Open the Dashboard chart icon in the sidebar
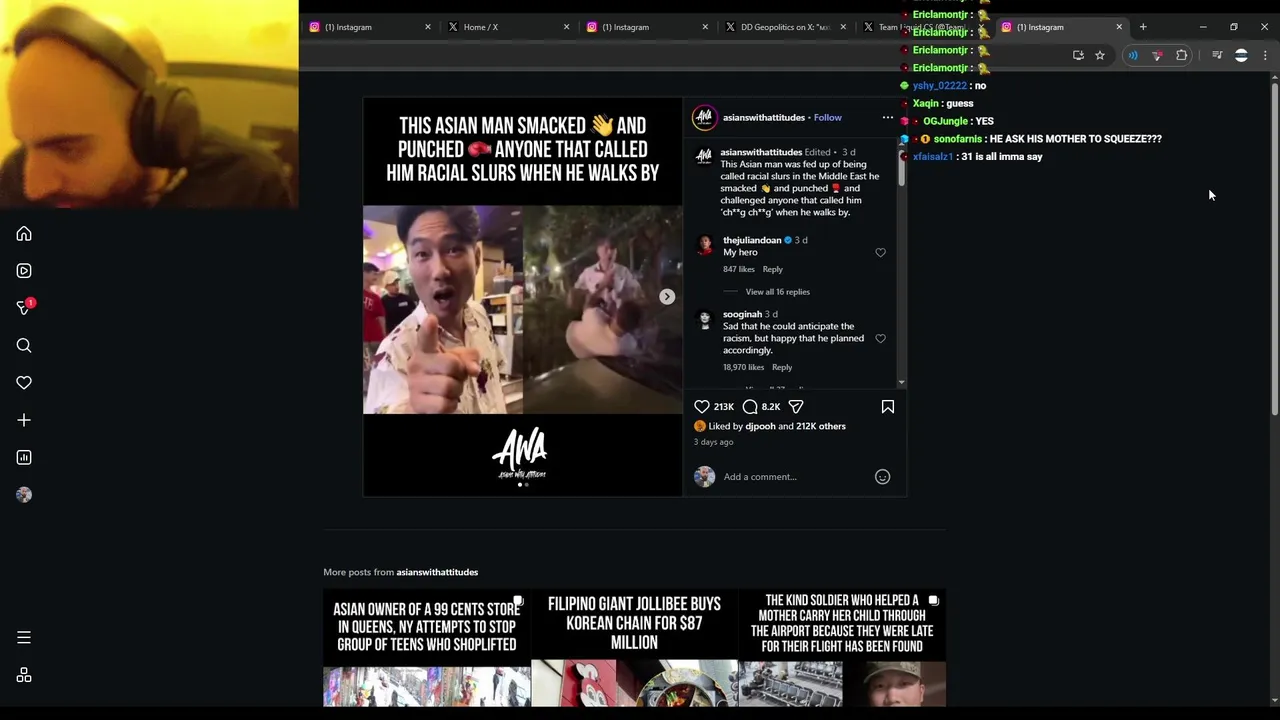The width and height of the screenshot is (1280, 720). 24,457
